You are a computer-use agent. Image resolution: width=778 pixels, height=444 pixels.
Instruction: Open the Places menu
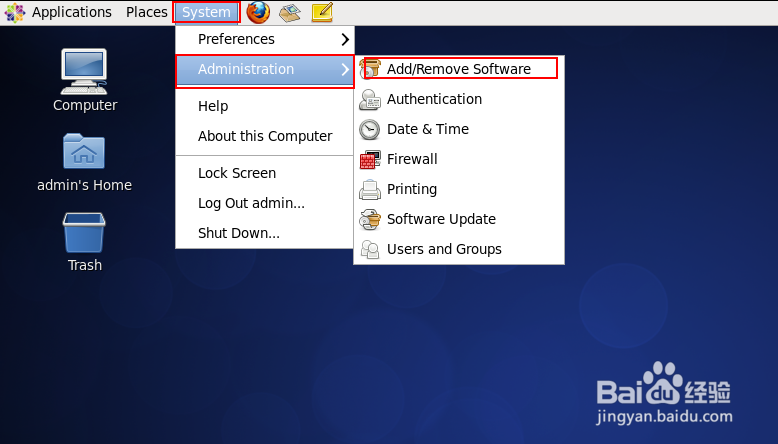click(x=146, y=12)
